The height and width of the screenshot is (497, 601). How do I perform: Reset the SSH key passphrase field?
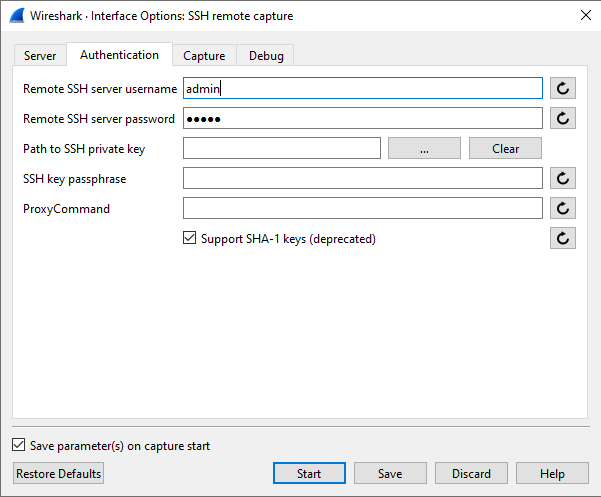563,178
